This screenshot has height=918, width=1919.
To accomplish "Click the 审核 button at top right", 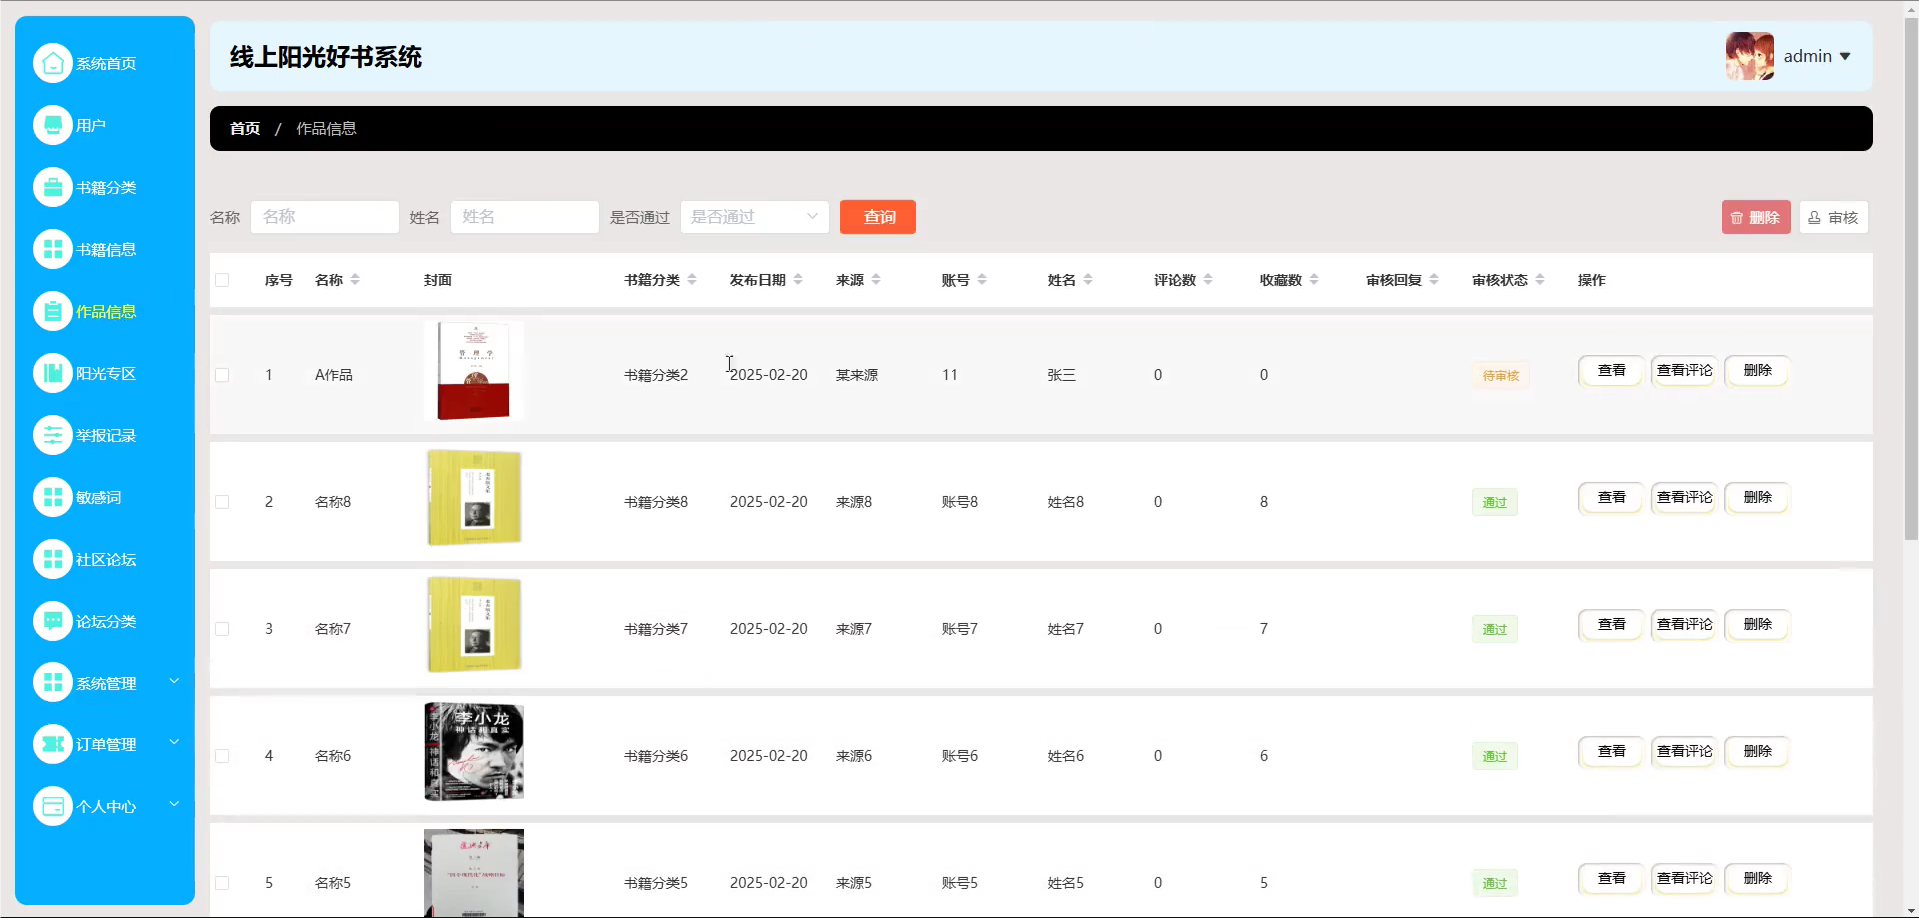I will (1834, 217).
